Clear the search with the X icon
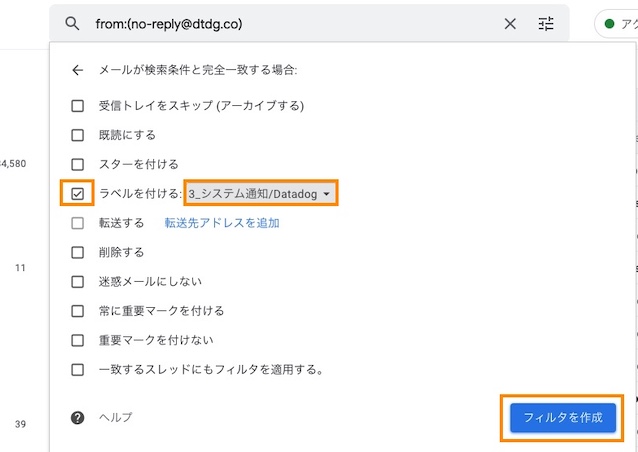Viewport: 638px width, 452px height. pyautogui.click(x=510, y=24)
